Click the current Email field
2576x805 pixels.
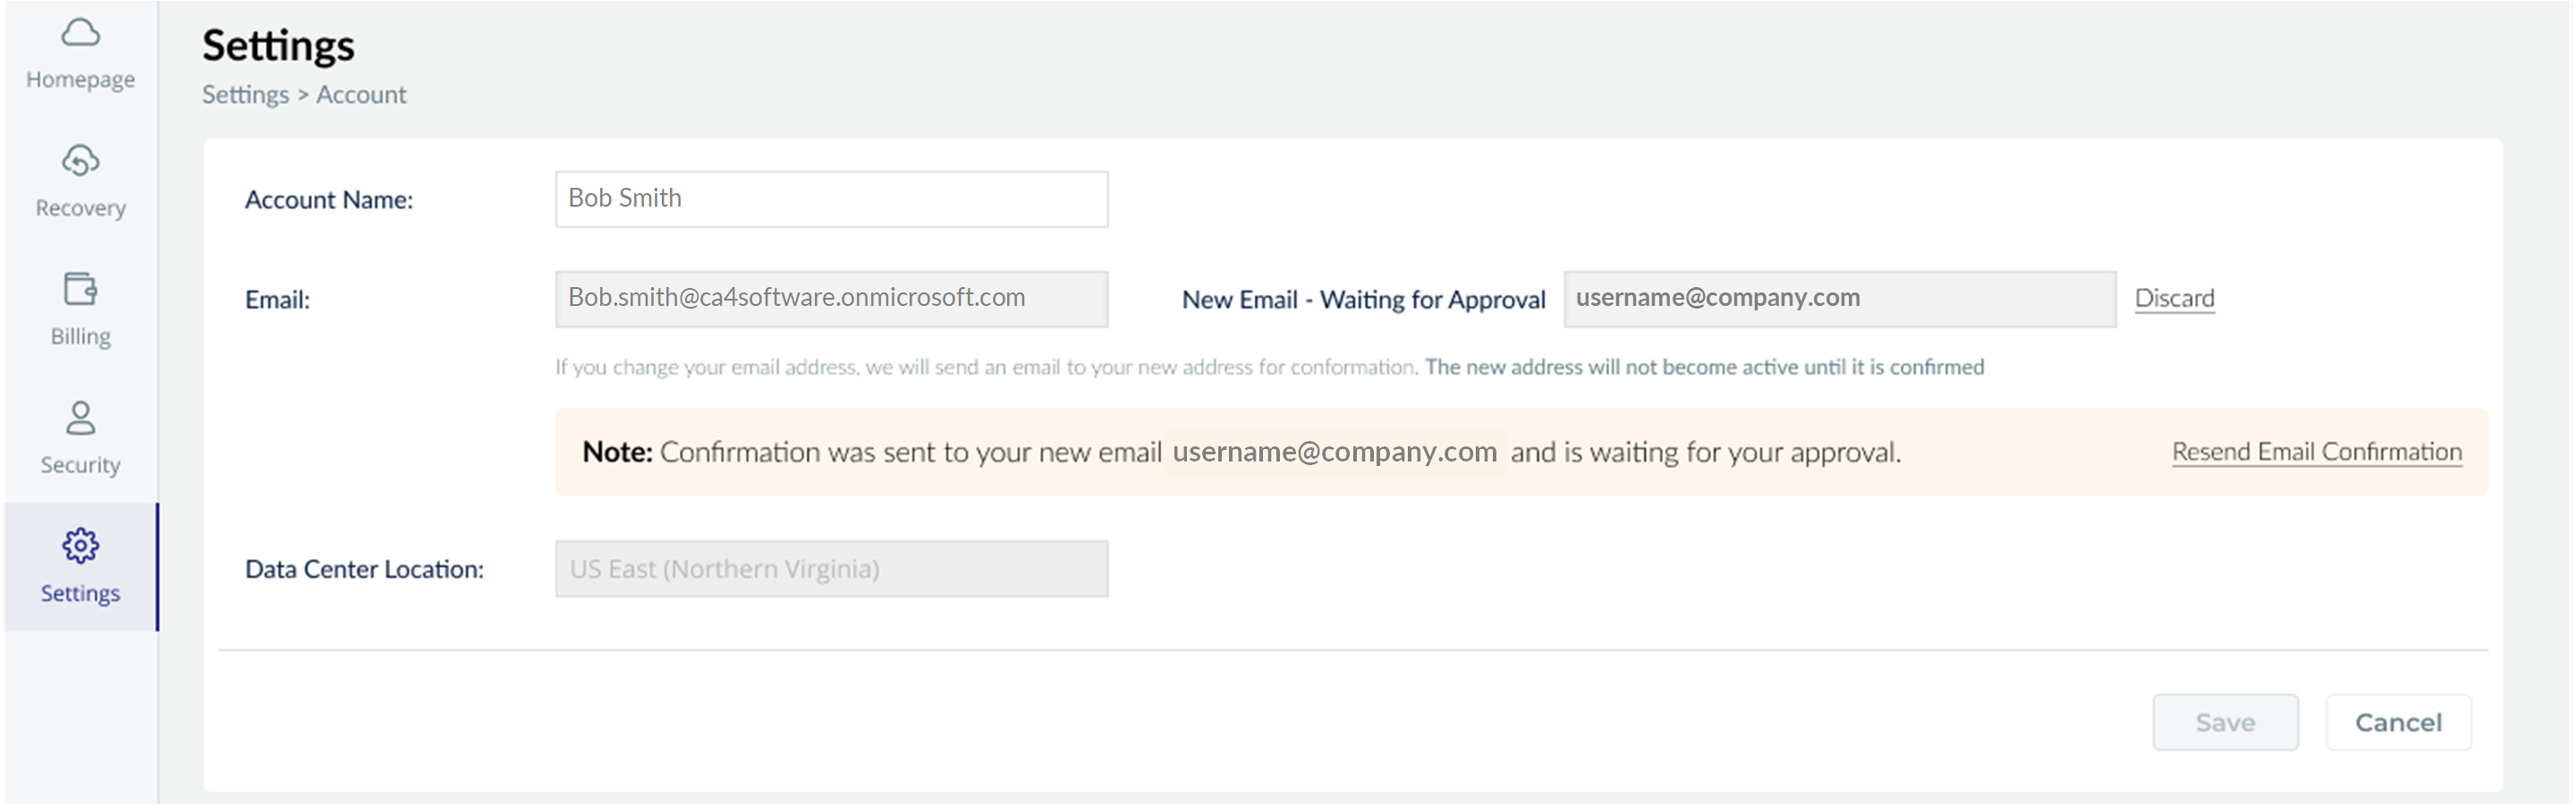(x=831, y=297)
